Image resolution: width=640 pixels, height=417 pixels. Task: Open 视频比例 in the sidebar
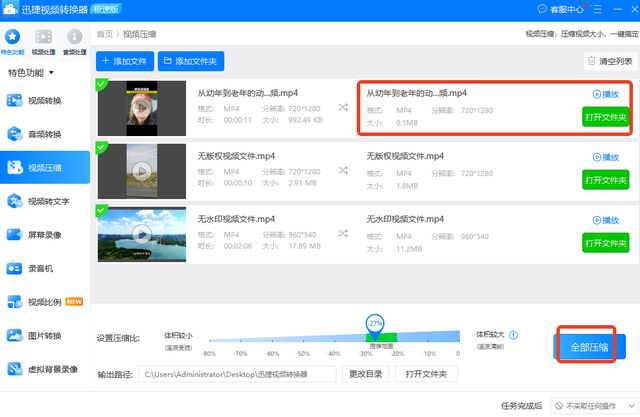click(x=45, y=302)
